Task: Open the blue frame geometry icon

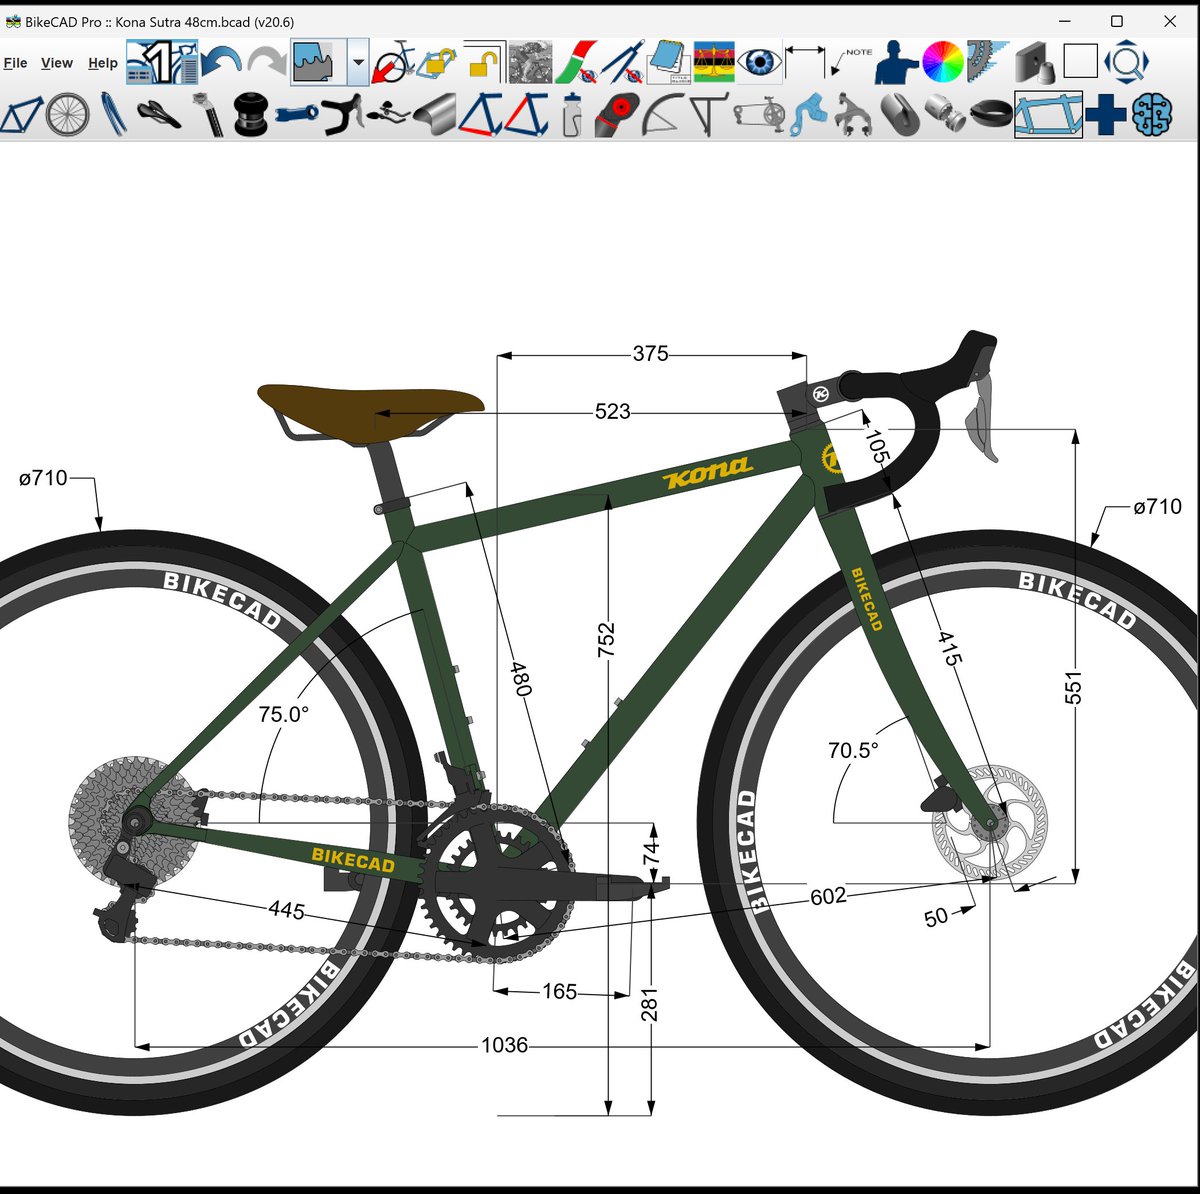Action: tap(21, 114)
